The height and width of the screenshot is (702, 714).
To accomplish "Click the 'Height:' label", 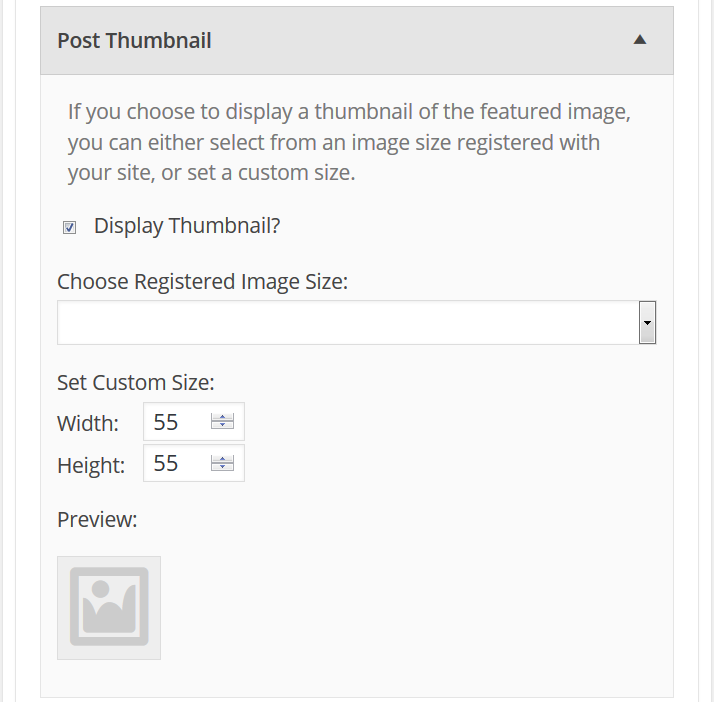I will click(91, 465).
